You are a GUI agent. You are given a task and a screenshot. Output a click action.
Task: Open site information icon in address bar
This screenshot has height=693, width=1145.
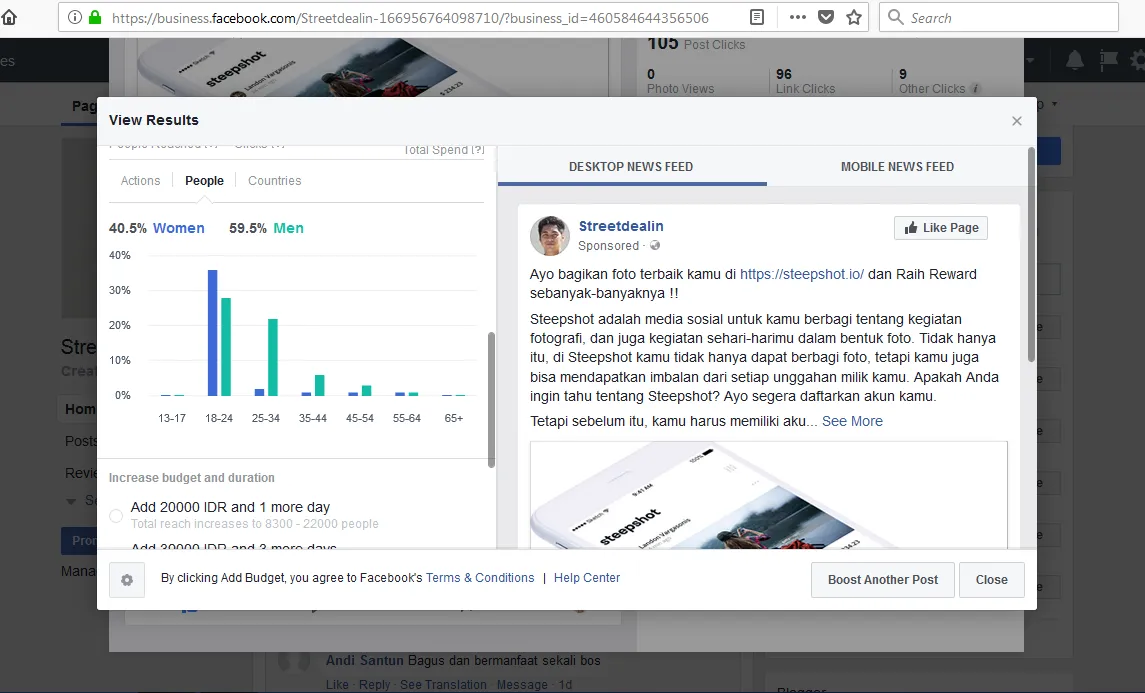tap(74, 17)
